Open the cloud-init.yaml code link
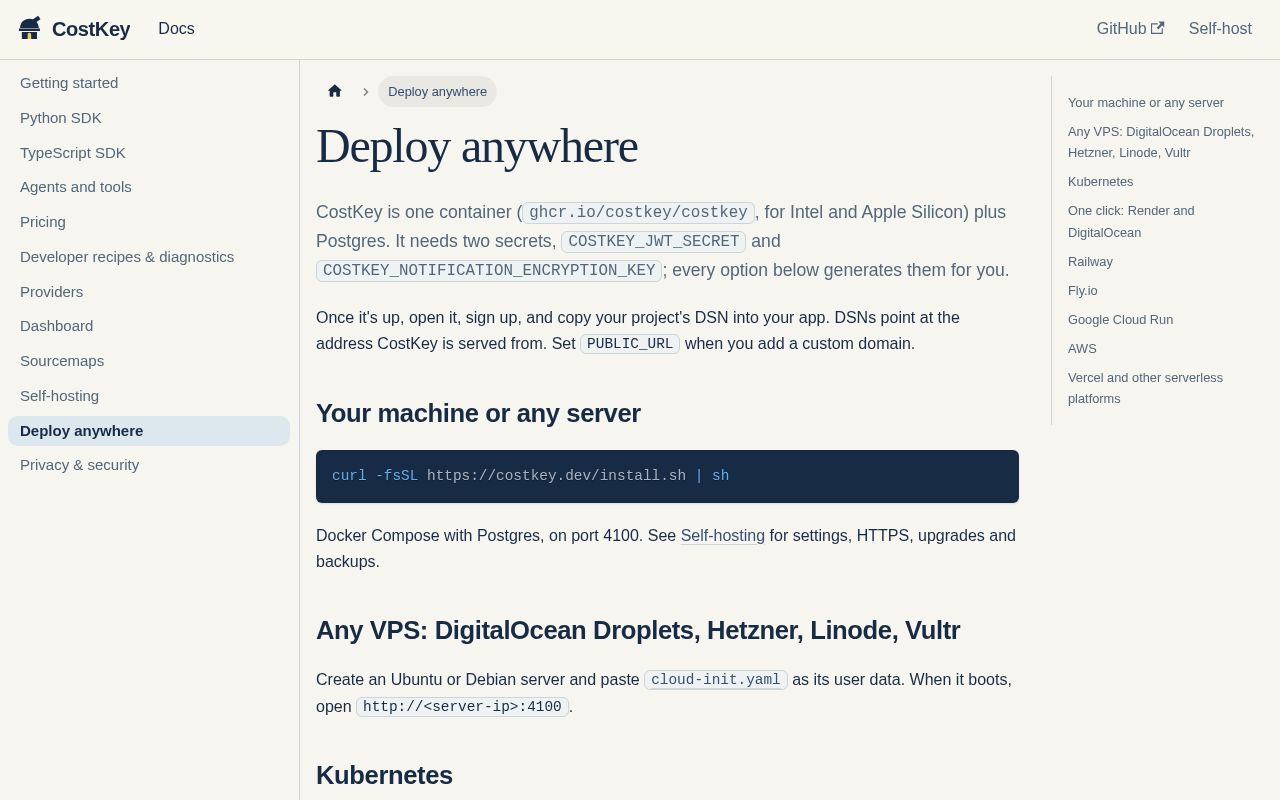Viewport: 1280px width, 800px height. (716, 680)
